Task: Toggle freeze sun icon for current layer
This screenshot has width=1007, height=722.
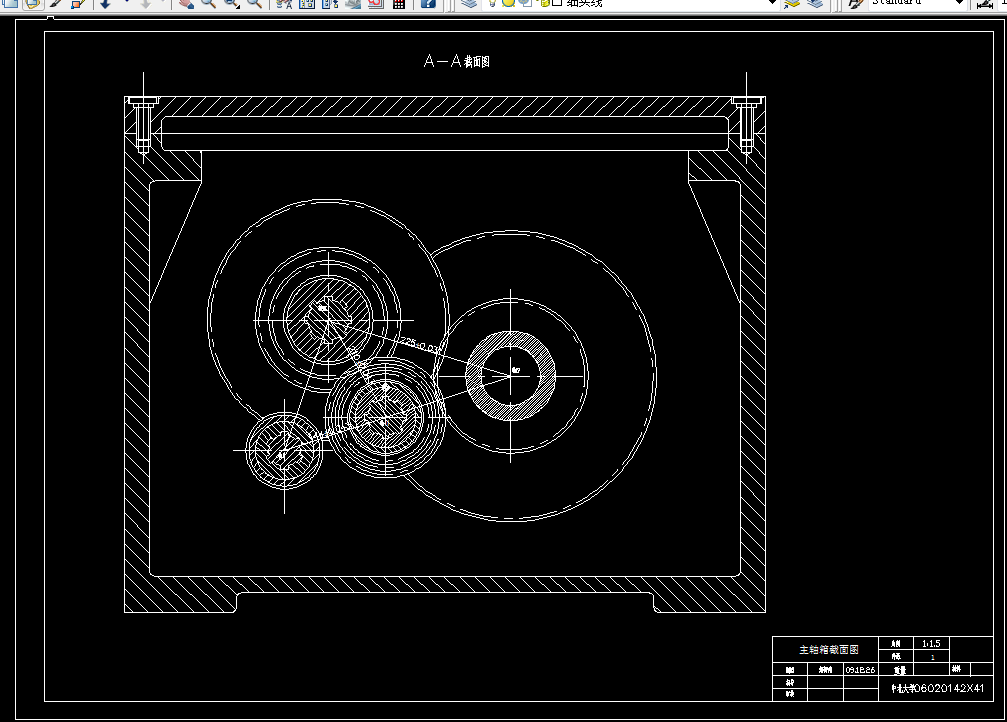Action: click(x=509, y=3)
